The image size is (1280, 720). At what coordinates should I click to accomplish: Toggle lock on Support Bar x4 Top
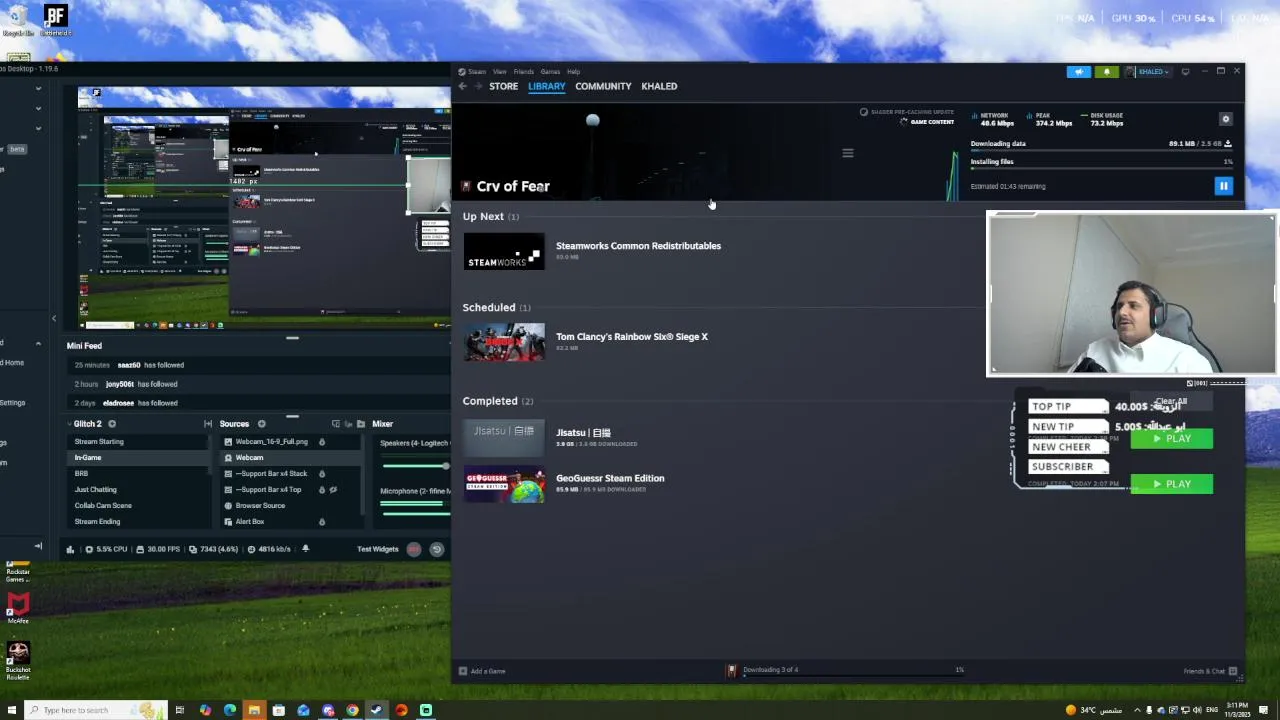[x=322, y=490]
